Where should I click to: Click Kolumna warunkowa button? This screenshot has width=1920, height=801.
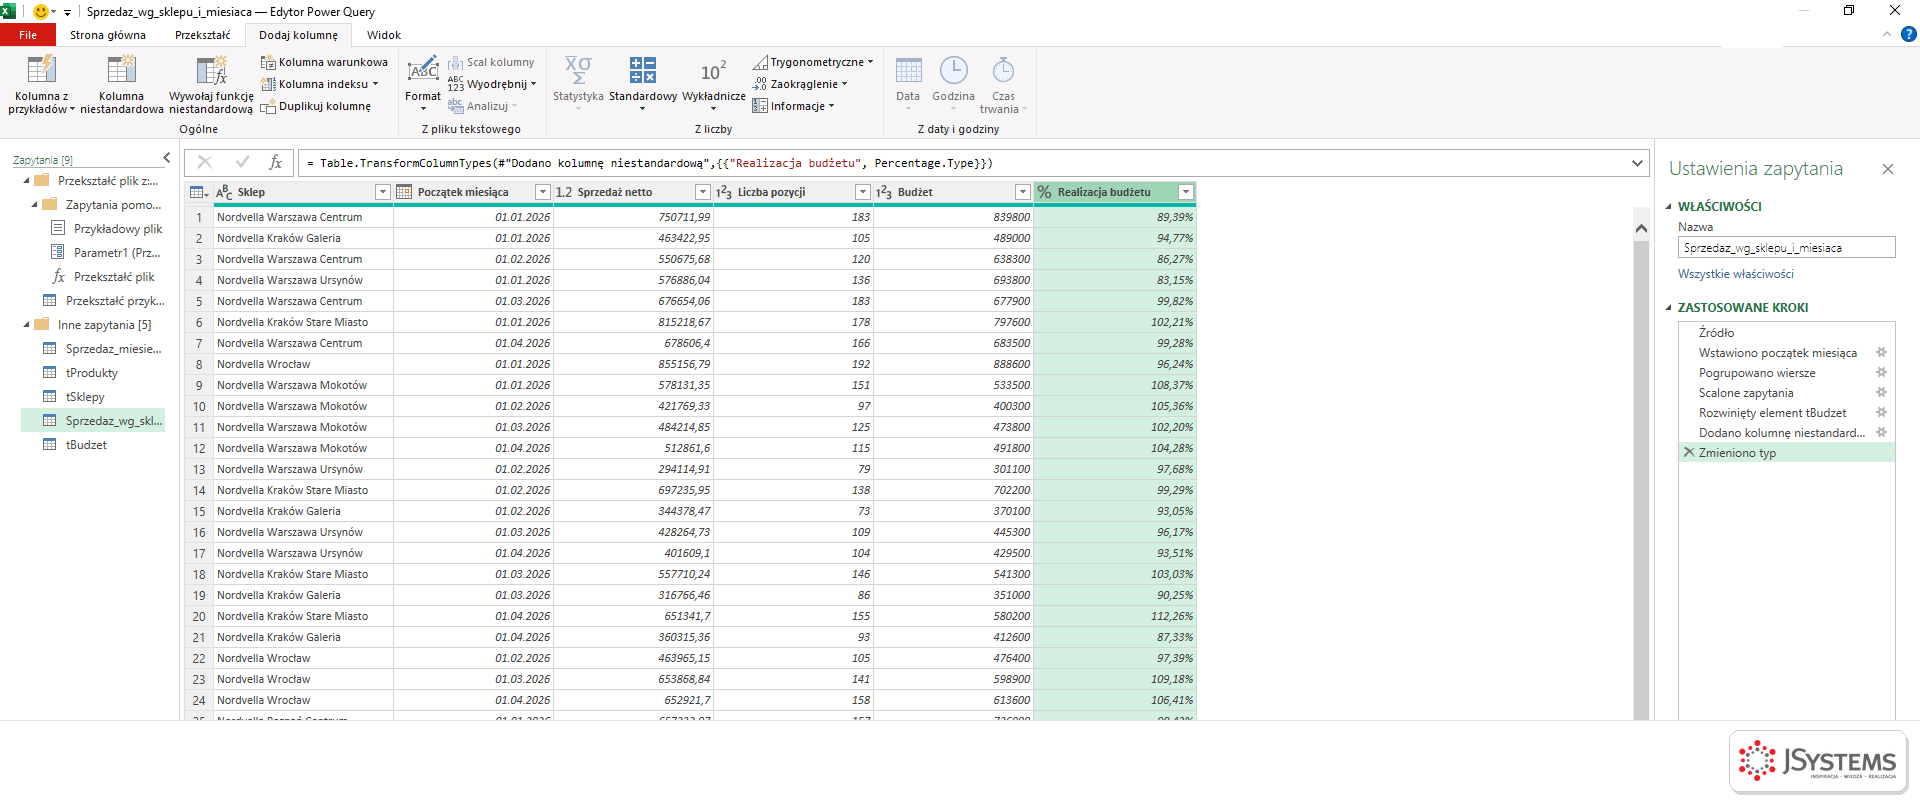coord(324,62)
